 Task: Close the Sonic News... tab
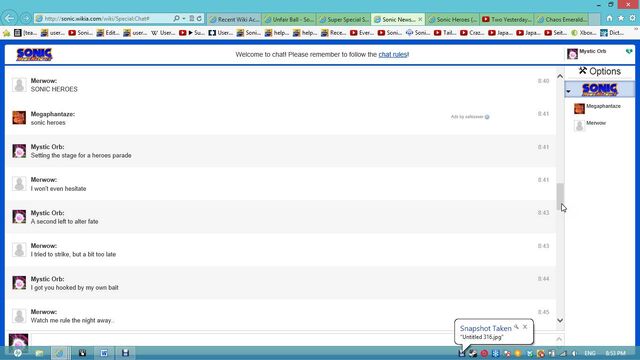(420, 19)
